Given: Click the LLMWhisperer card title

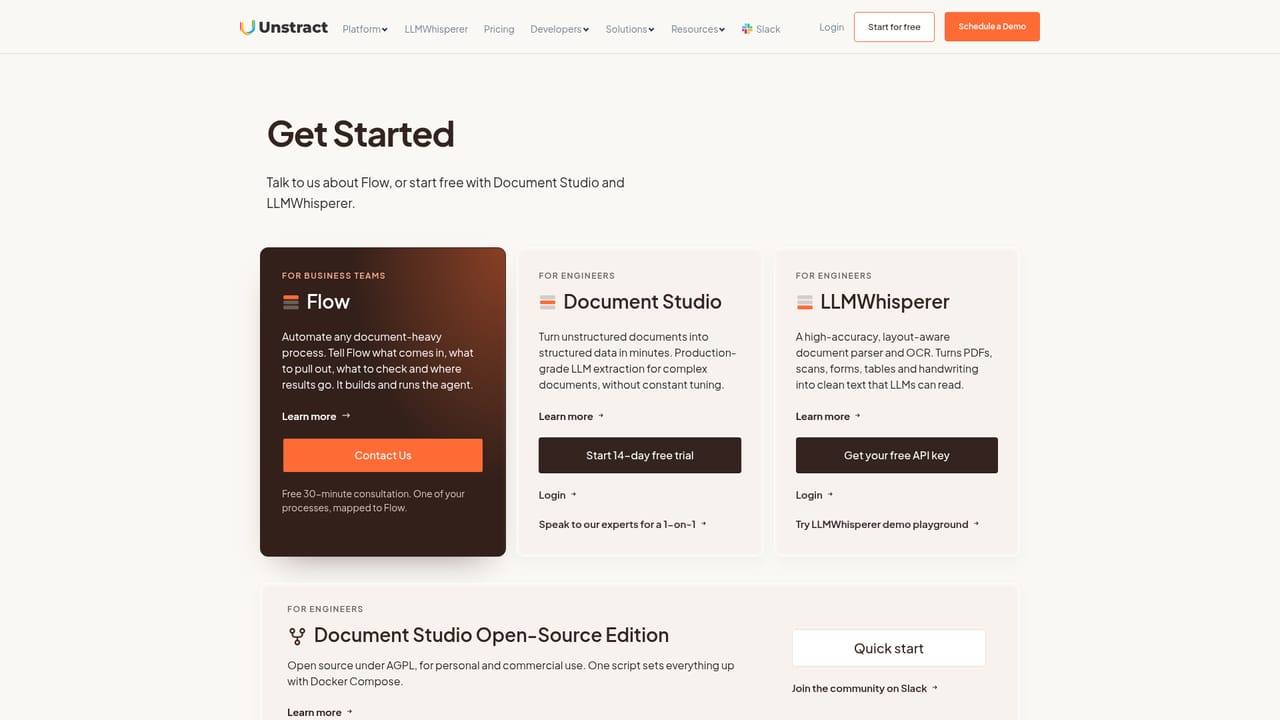Looking at the screenshot, I should click(885, 302).
